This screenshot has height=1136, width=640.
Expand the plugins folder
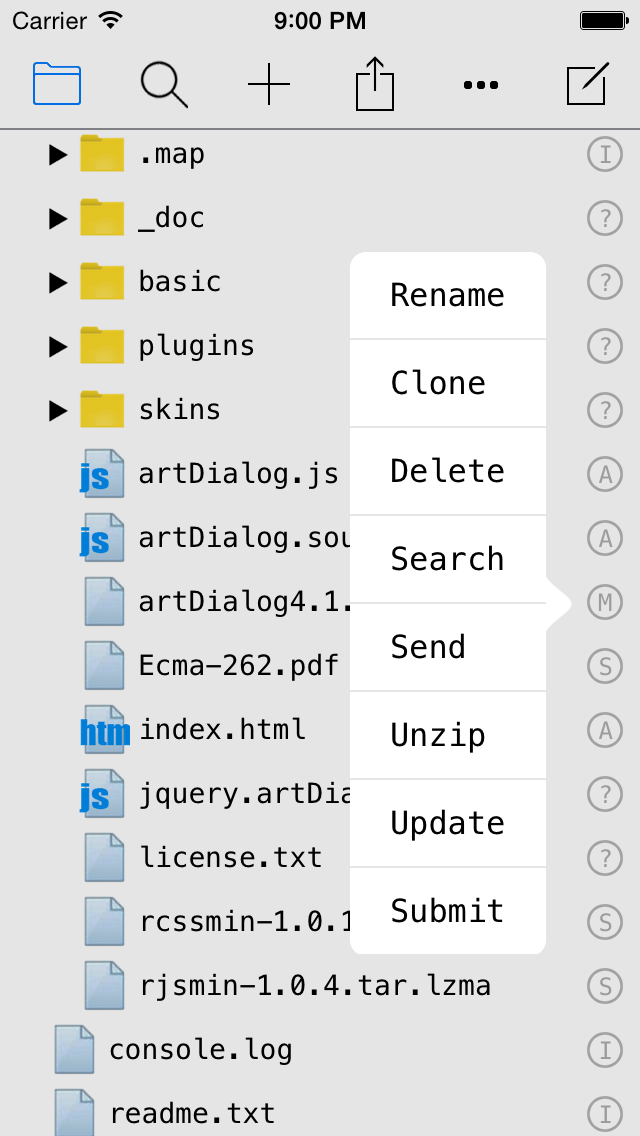[58, 346]
